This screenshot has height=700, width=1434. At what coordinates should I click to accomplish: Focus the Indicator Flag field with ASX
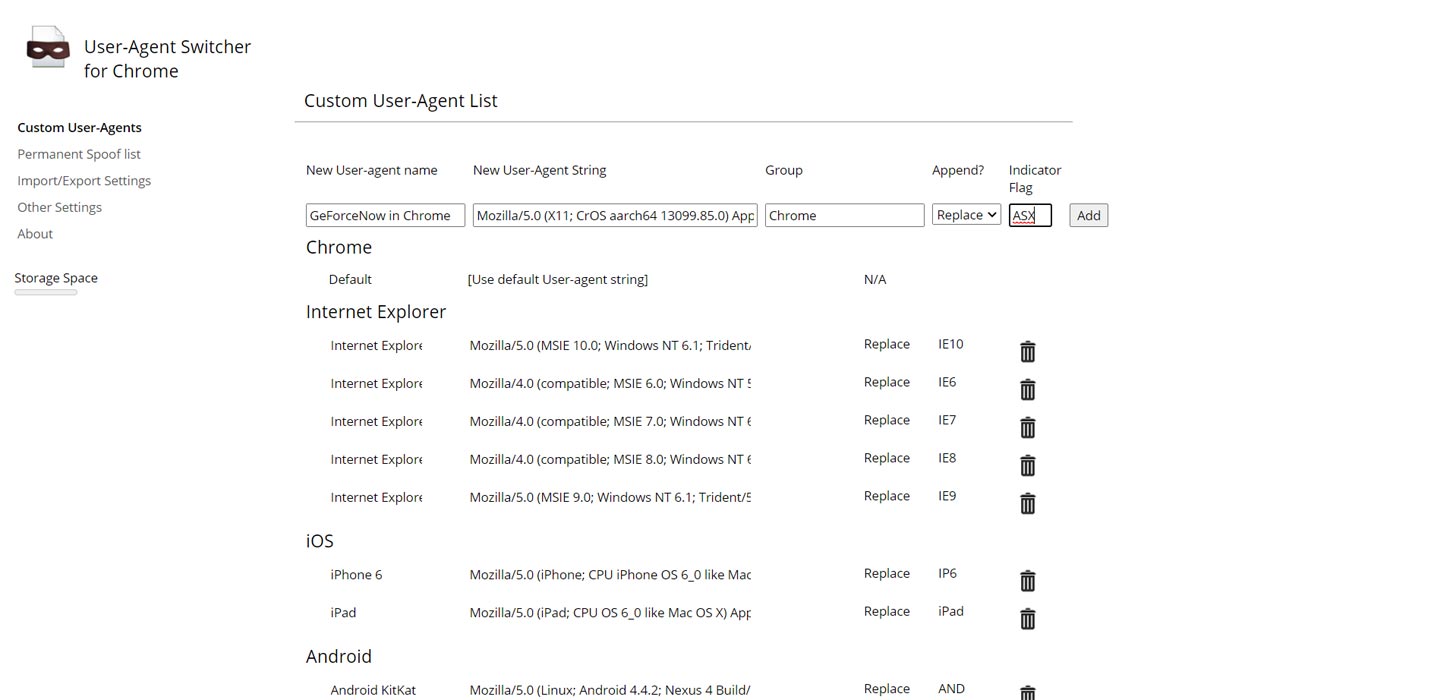[x=1030, y=215]
